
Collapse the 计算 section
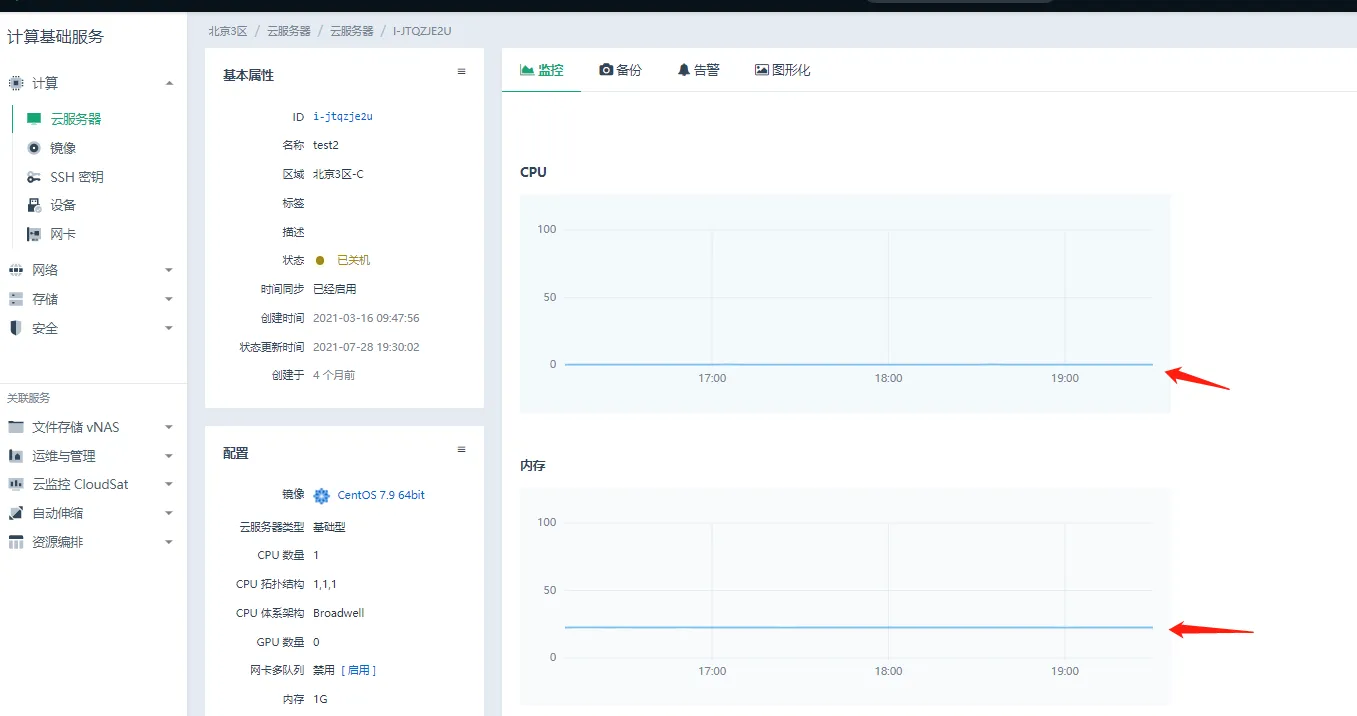pyautogui.click(x=169, y=83)
